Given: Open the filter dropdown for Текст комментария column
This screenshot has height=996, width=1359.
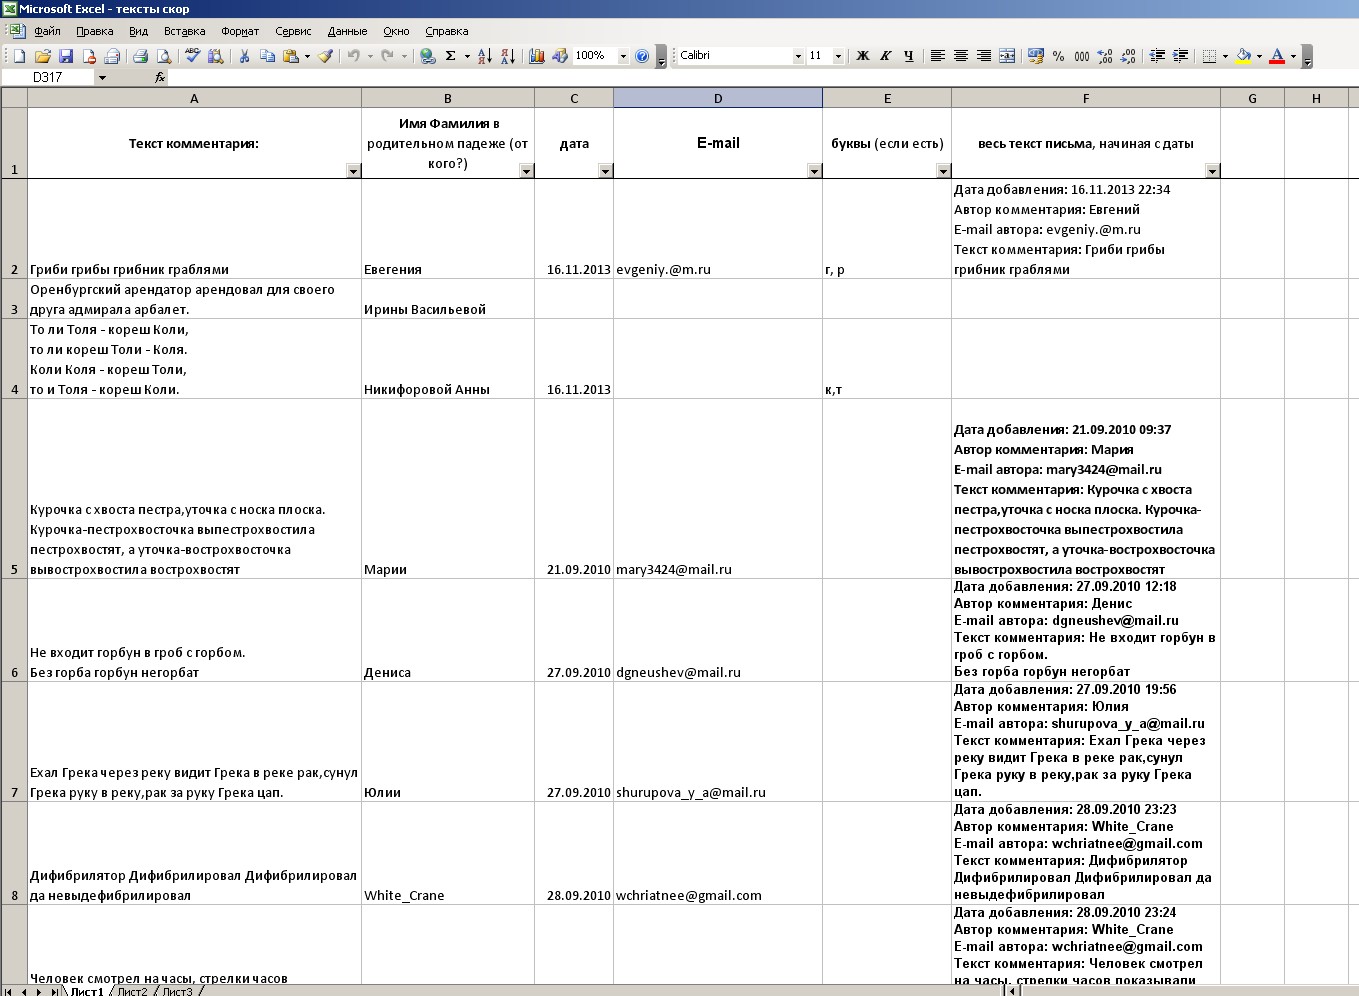Looking at the screenshot, I should (x=353, y=171).
